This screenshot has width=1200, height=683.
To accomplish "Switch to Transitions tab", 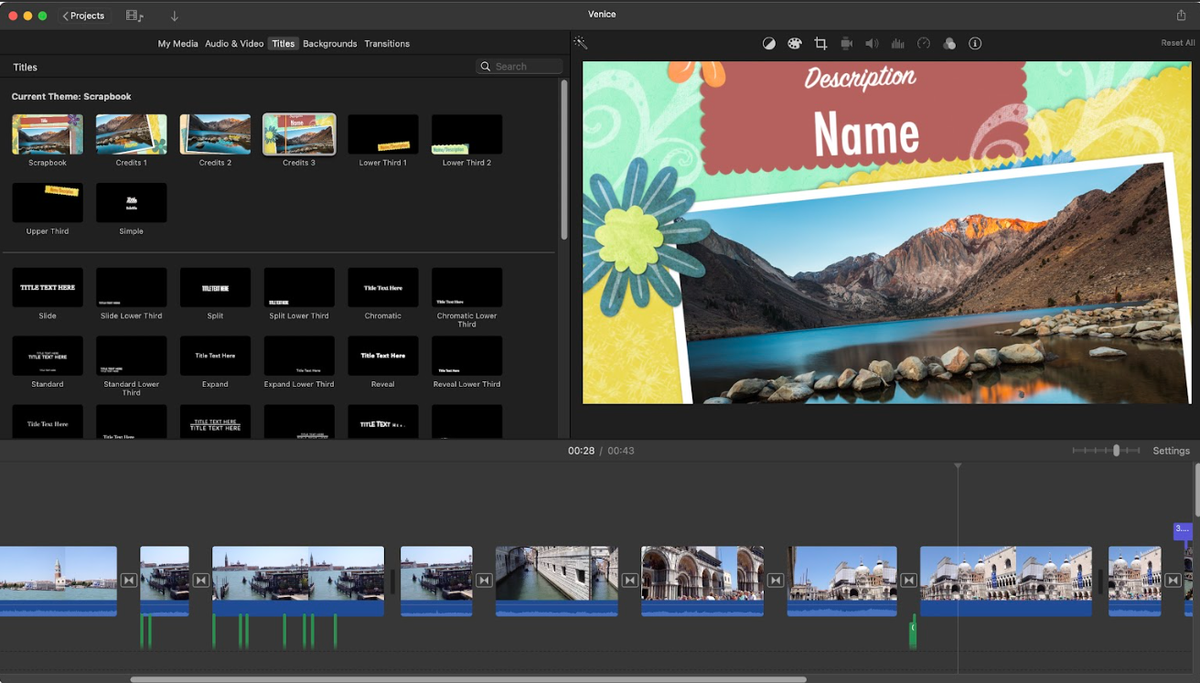I will coord(387,44).
